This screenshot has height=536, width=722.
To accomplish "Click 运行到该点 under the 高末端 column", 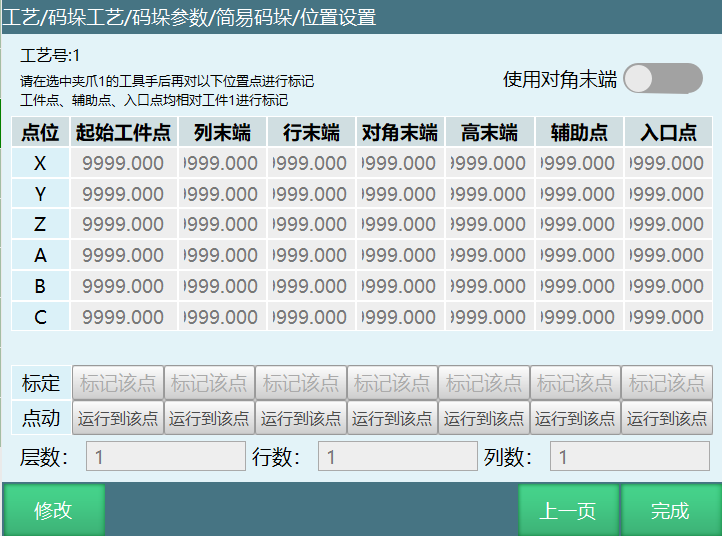I will click(x=484, y=418).
